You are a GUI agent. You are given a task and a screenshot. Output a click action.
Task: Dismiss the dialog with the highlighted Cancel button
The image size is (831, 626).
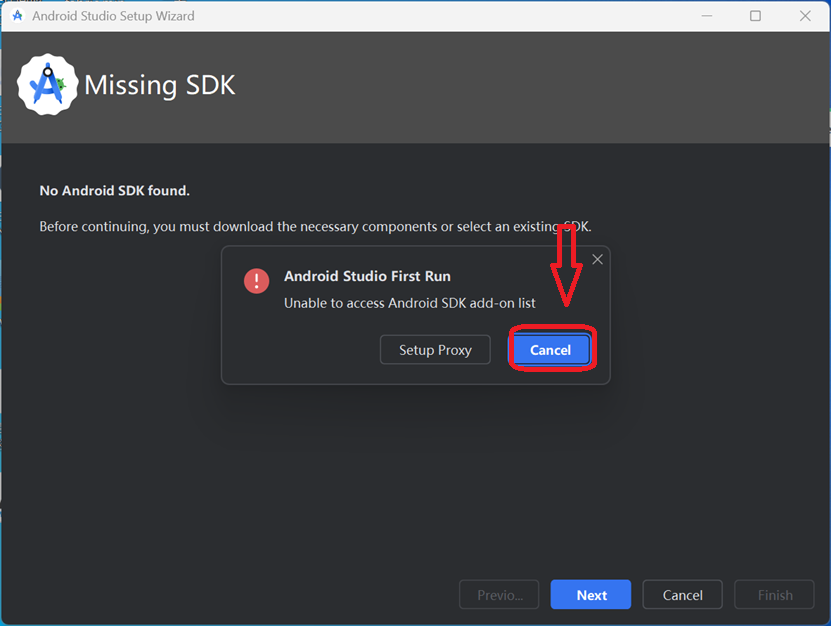[x=550, y=350]
